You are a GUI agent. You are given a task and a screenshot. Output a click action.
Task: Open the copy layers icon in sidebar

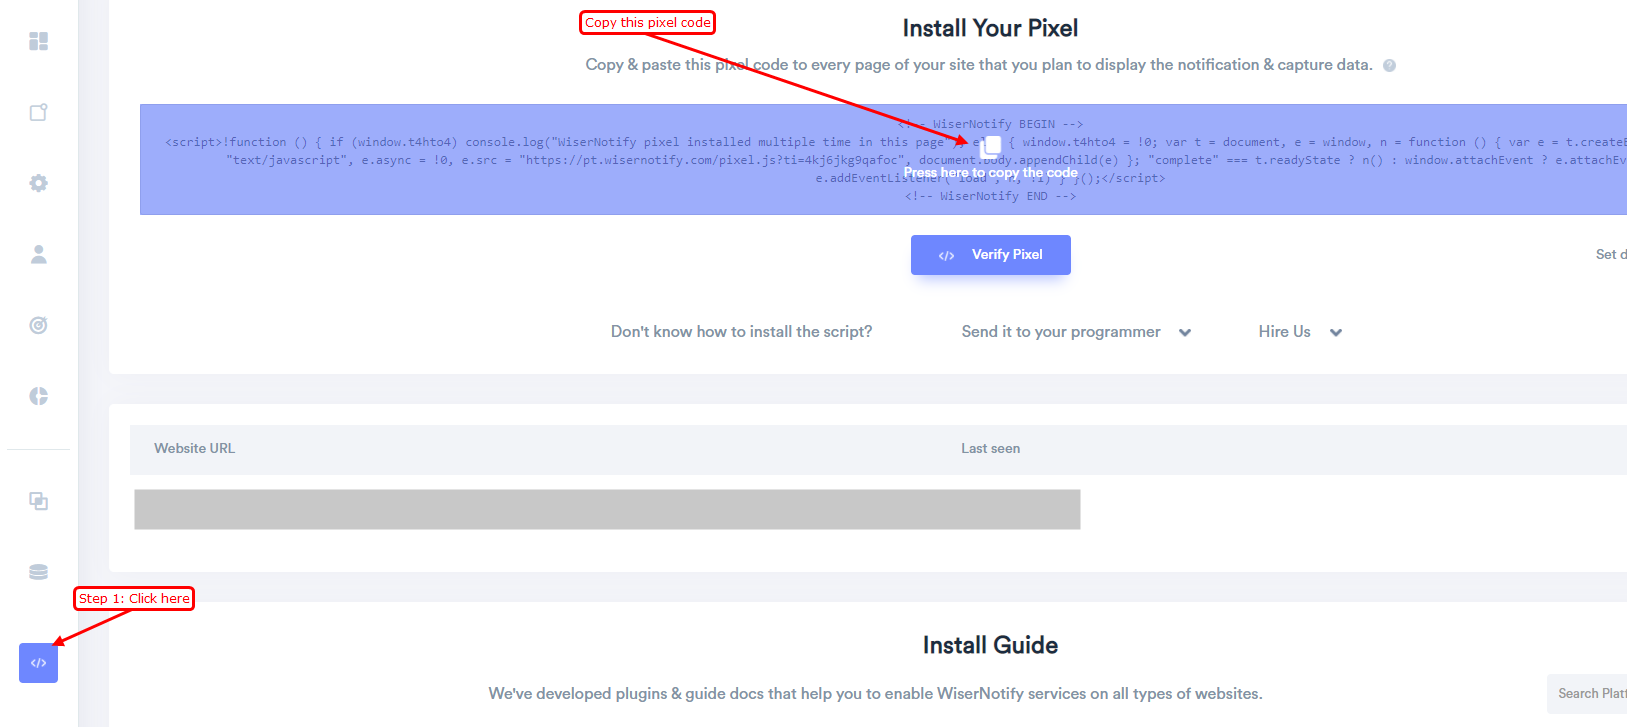[x=38, y=501]
